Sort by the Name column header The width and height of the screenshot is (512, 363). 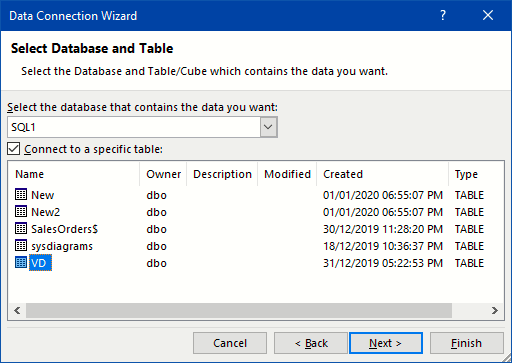73,174
